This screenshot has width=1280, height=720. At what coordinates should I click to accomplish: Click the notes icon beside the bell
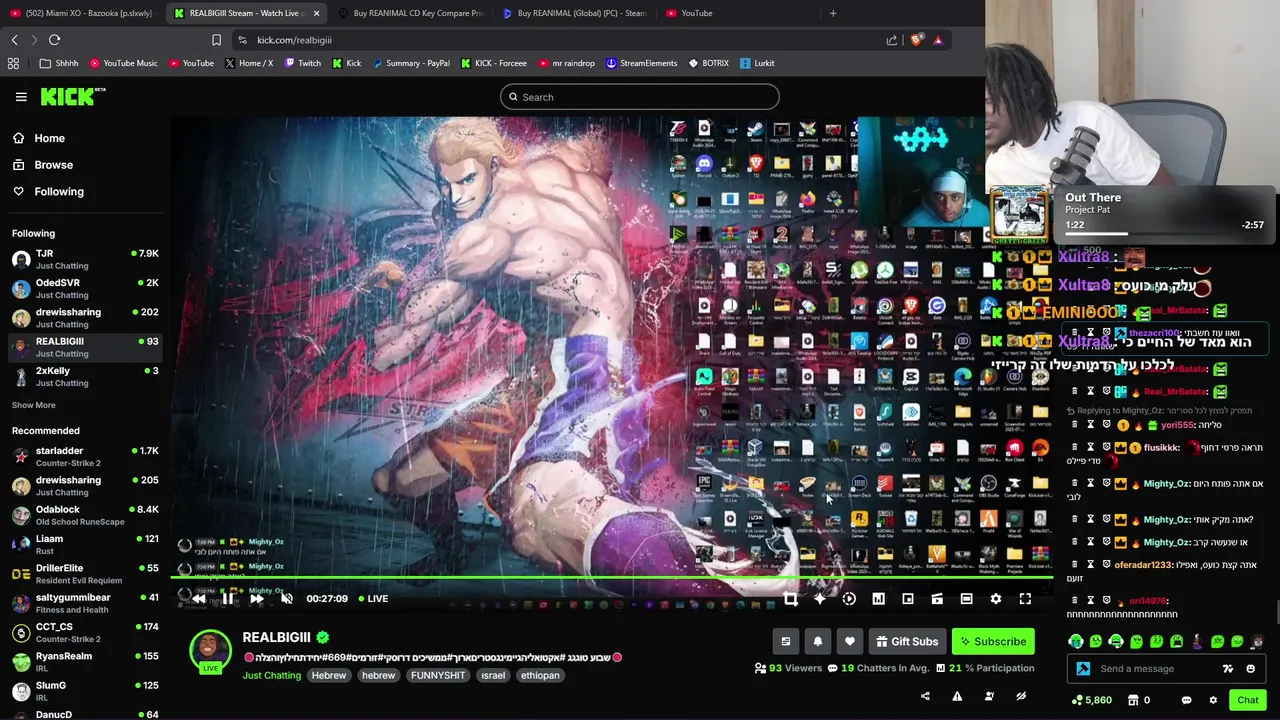point(786,642)
